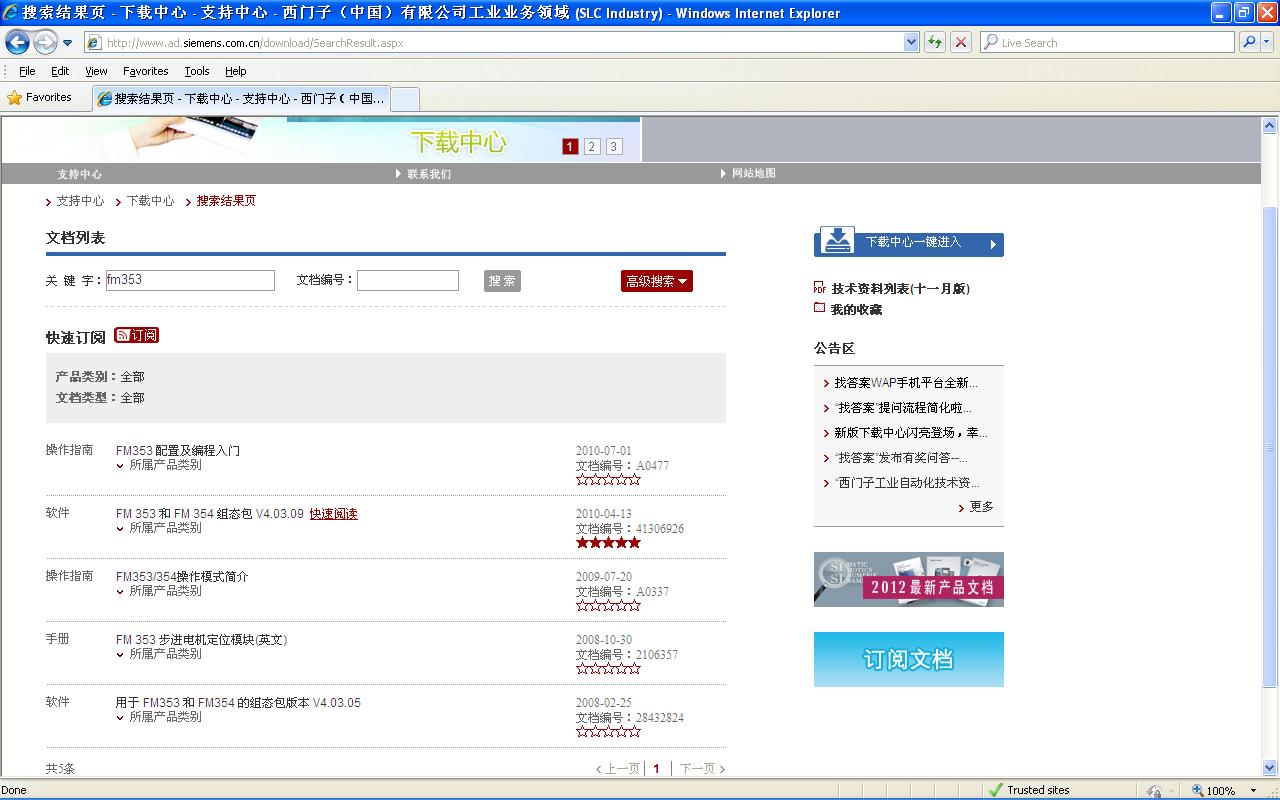Stop loading with the red X icon

tap(961, 42)
